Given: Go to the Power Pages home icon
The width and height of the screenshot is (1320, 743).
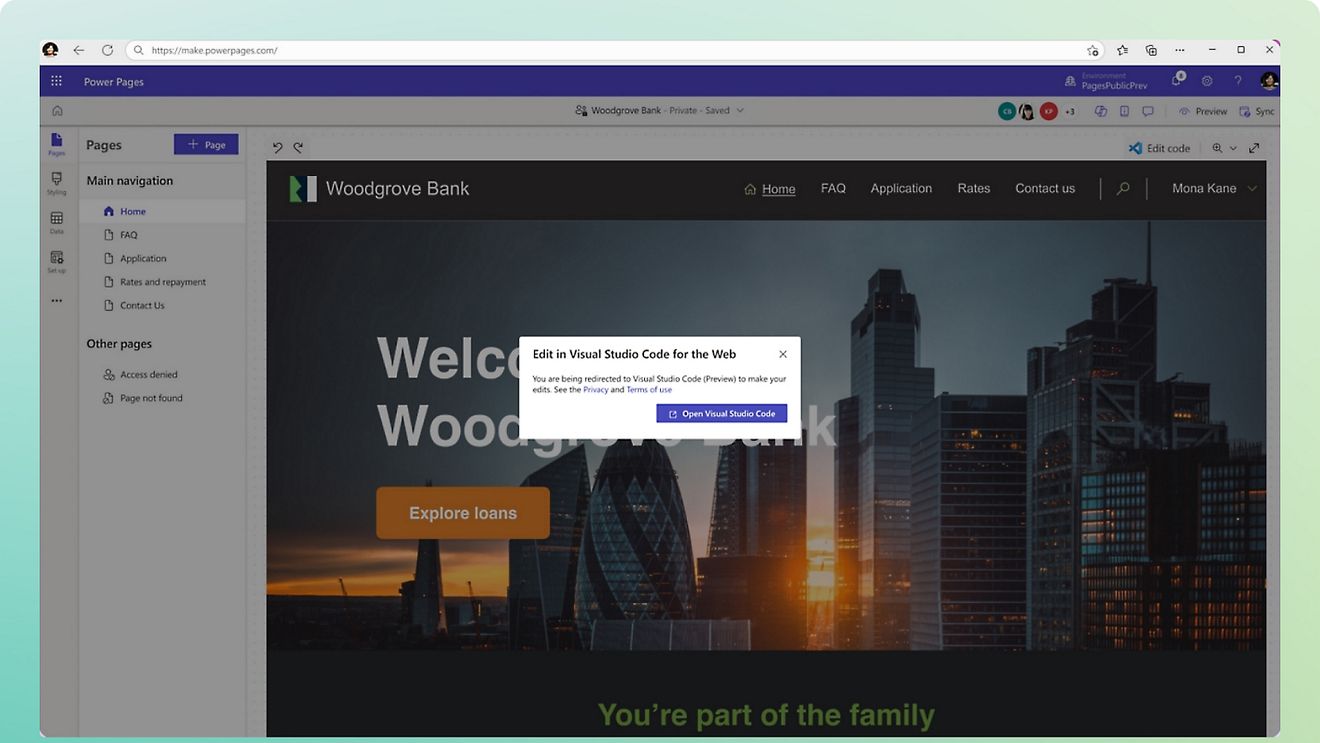Looking at the screenshot, I should pyautogui.click(x=57, y=111).
